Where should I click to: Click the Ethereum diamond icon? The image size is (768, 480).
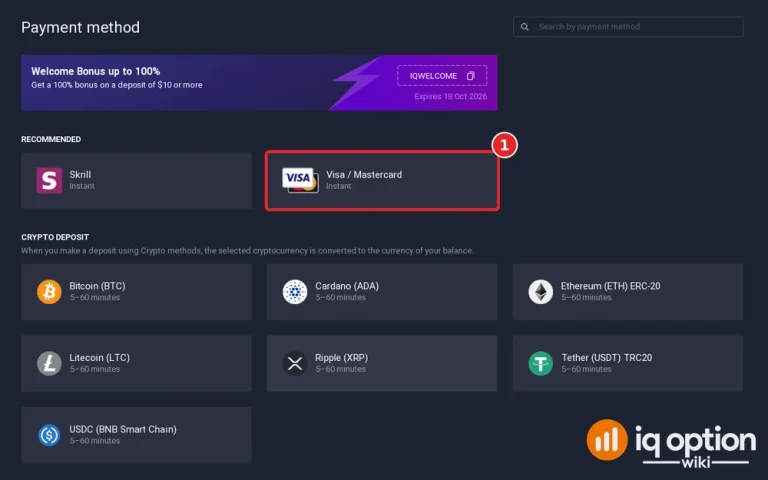541,292
